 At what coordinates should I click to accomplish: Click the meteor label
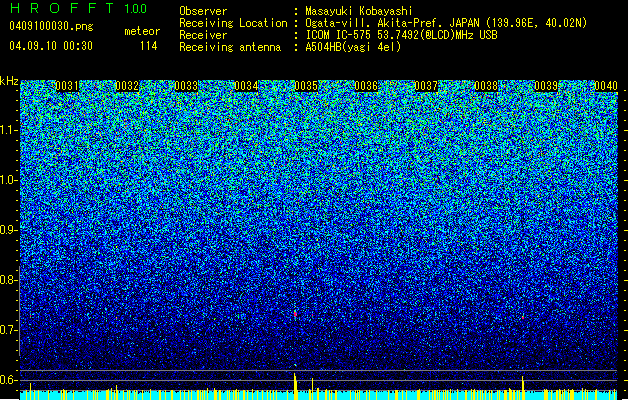point(142,31)
